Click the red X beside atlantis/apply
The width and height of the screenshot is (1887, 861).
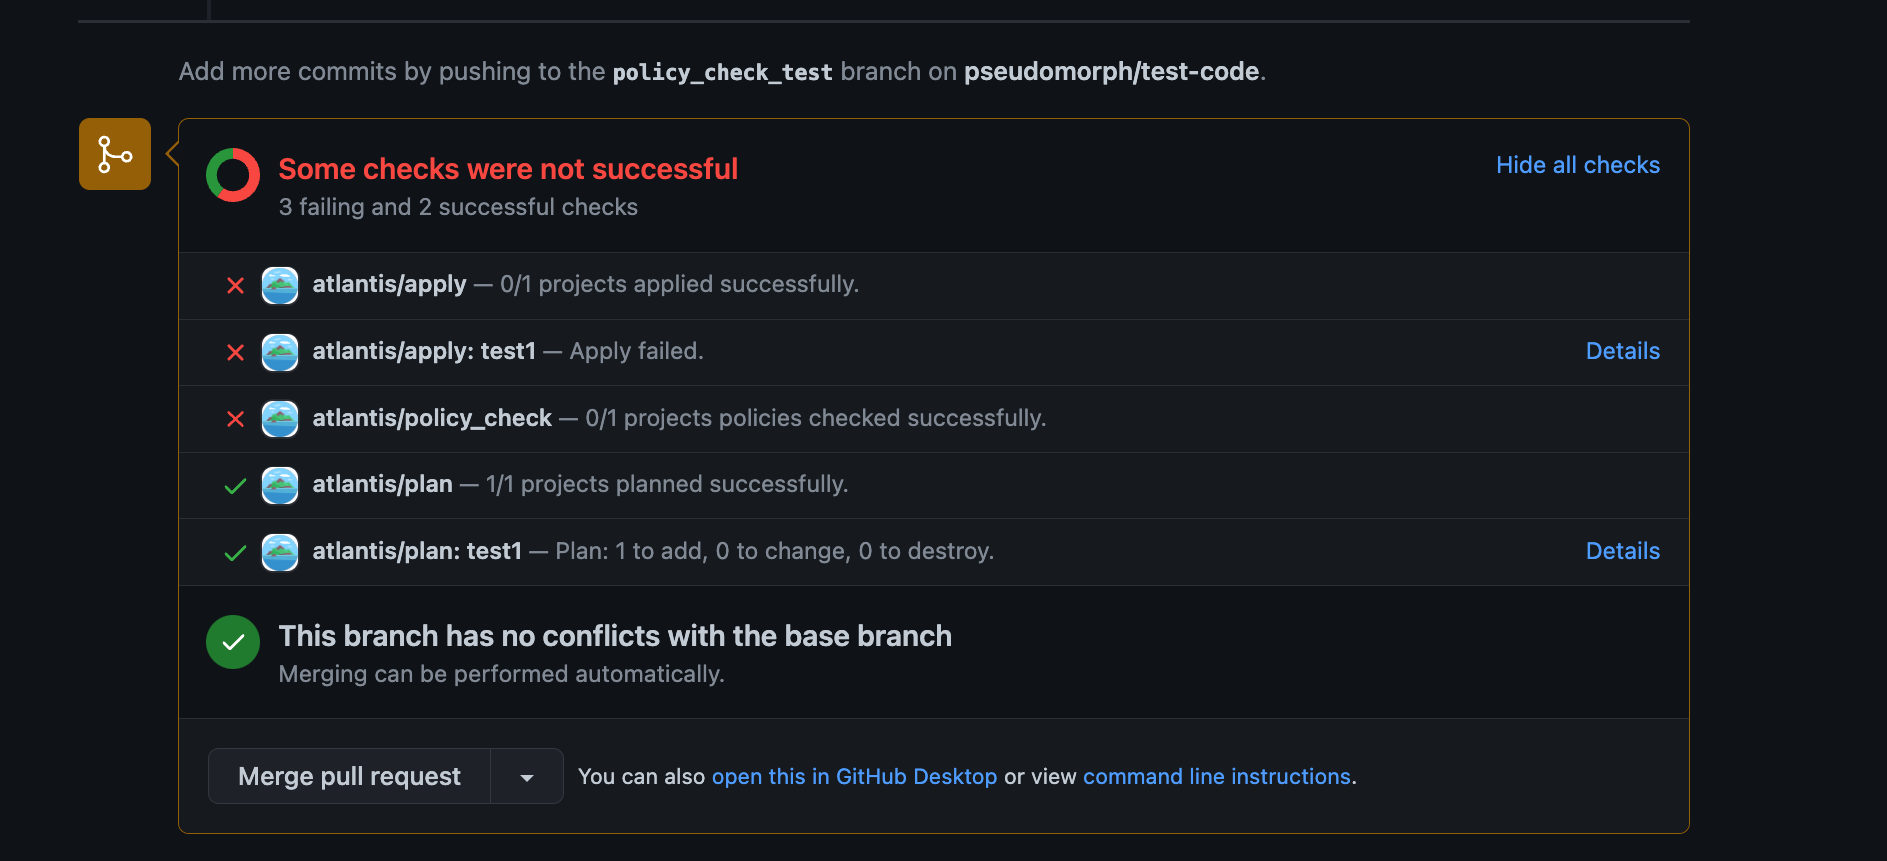[x=234, y=285]
